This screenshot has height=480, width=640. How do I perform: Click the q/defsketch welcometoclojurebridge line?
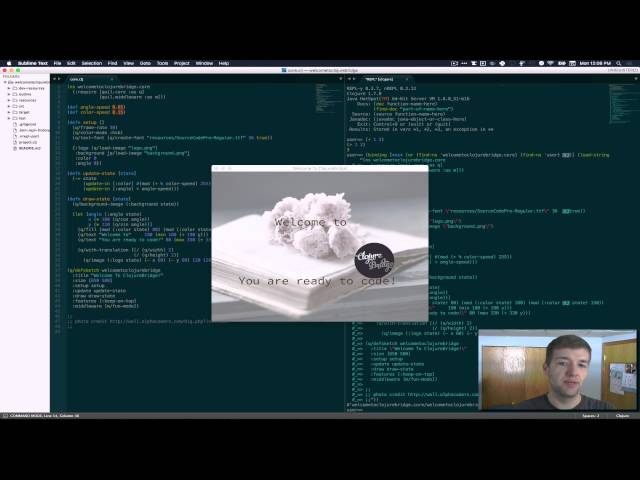(114, 270)
